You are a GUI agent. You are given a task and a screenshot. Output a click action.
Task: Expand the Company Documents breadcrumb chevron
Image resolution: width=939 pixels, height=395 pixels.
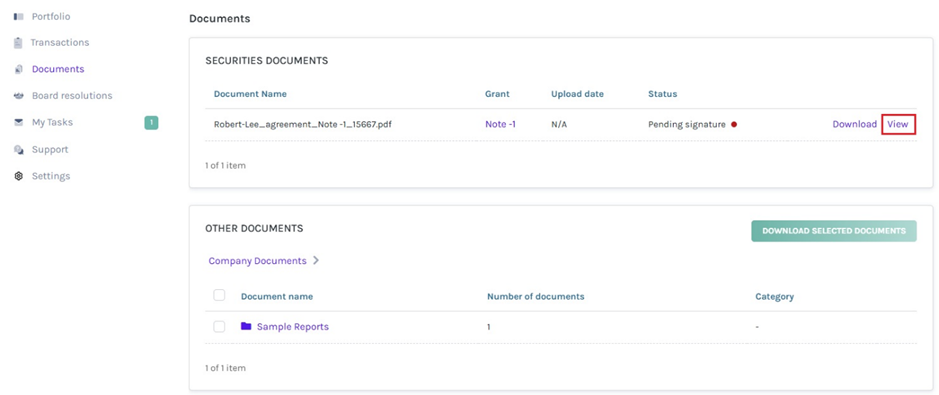point(316,261)
